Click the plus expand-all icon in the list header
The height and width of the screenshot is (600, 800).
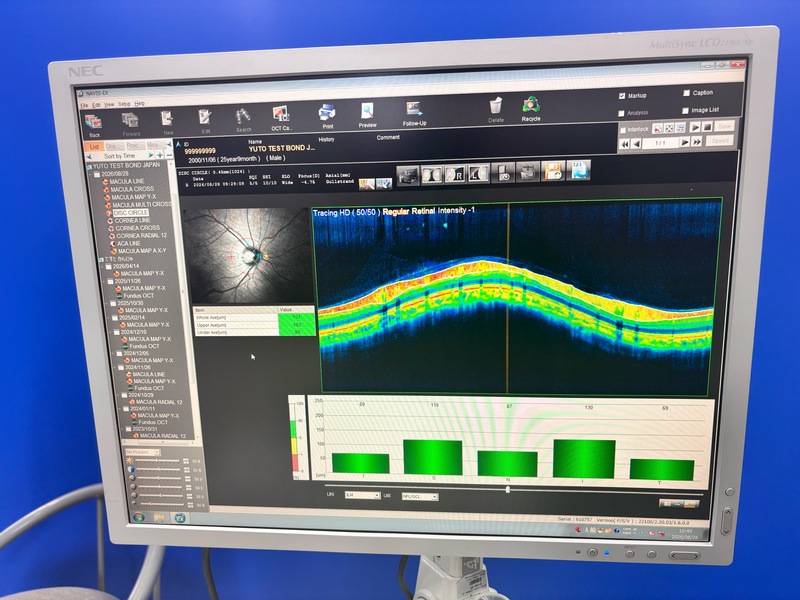[160, 155]
